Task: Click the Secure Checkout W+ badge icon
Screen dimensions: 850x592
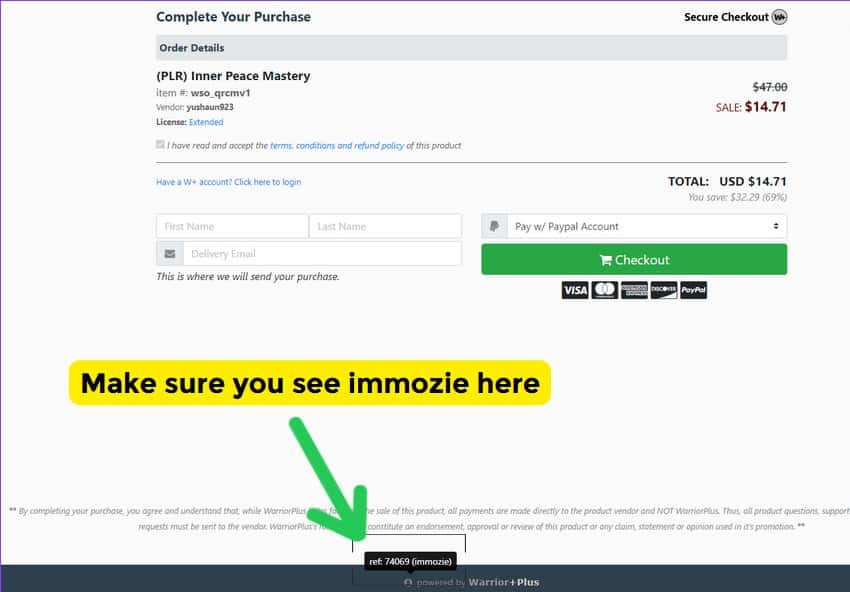Action: pyautogui.click(x=779, y=17)
